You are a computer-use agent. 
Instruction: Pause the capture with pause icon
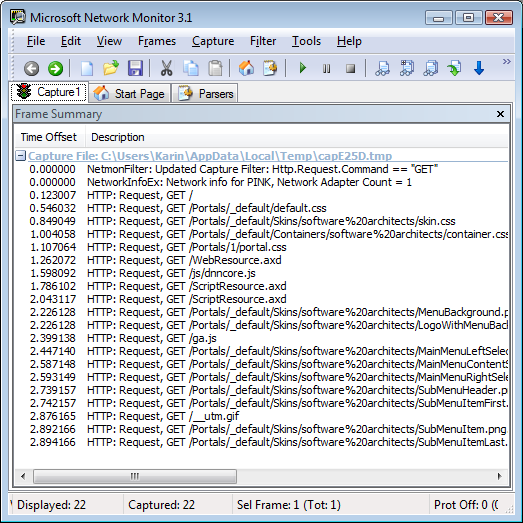[327, 69]
